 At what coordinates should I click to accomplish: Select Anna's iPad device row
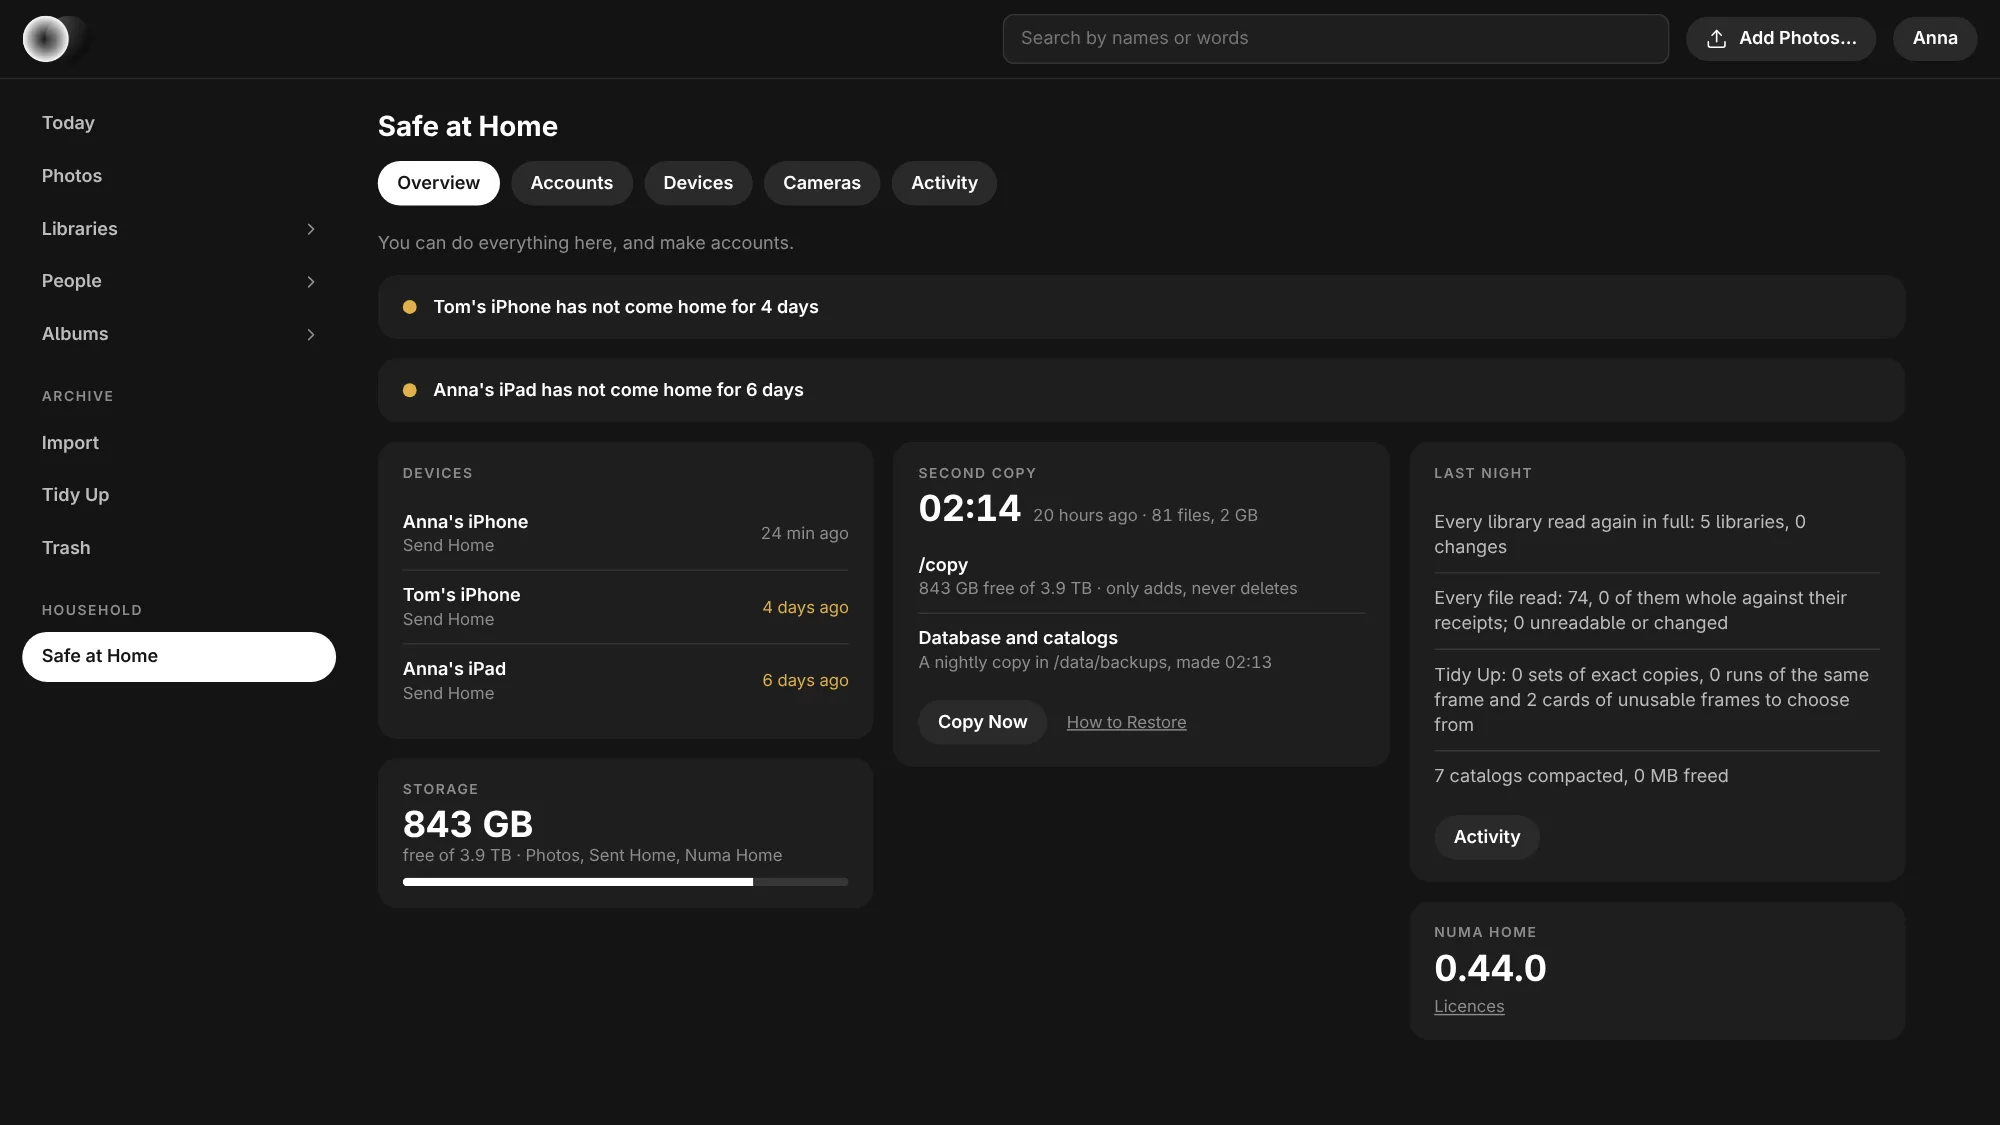(625, 680)
